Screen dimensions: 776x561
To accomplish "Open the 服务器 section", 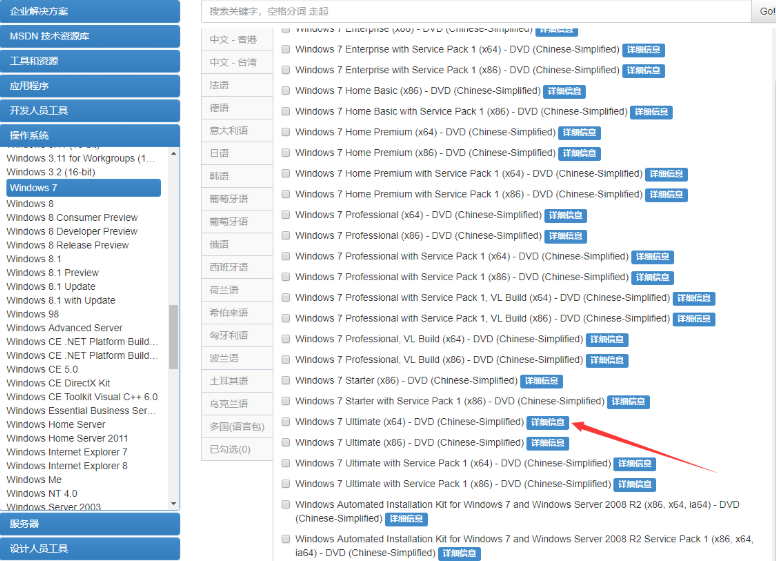I will point(90,523).
